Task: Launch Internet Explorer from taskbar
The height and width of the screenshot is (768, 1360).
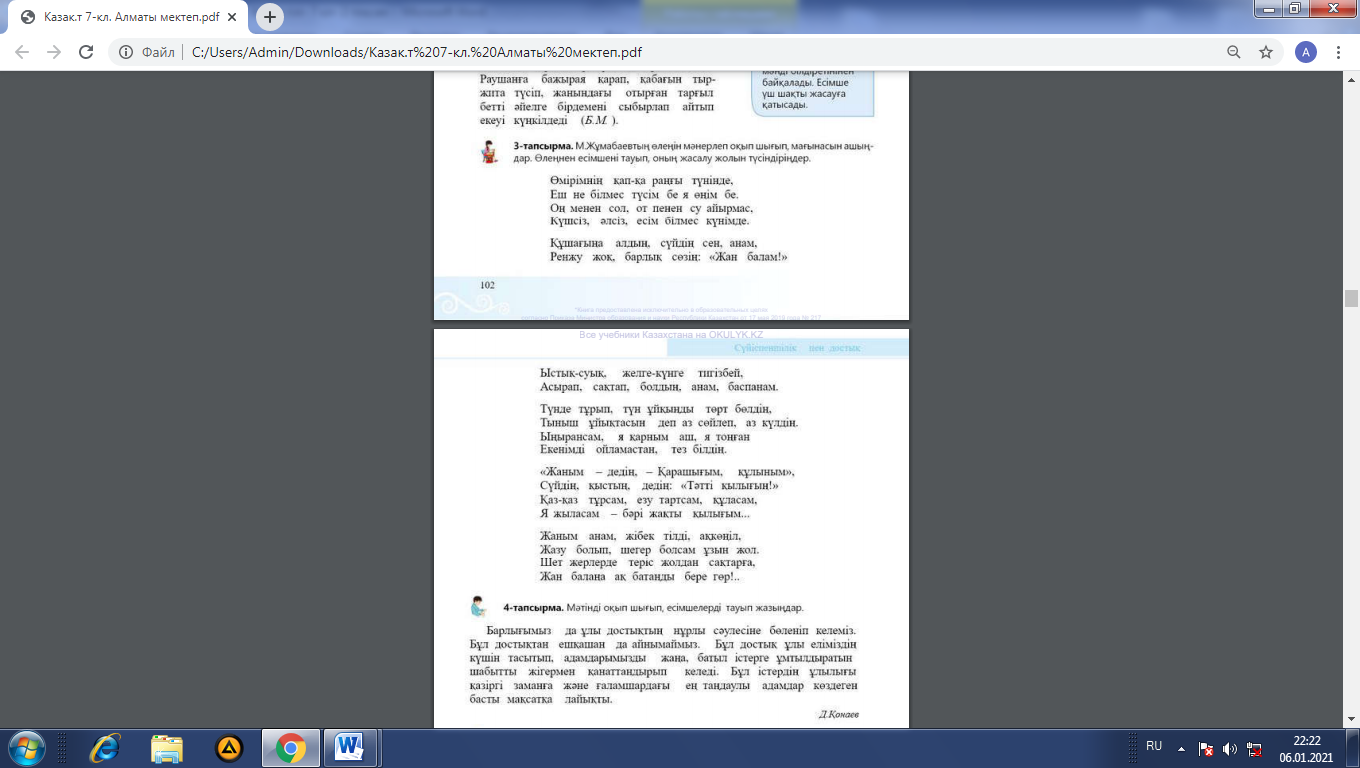Action: coord(104,748)
